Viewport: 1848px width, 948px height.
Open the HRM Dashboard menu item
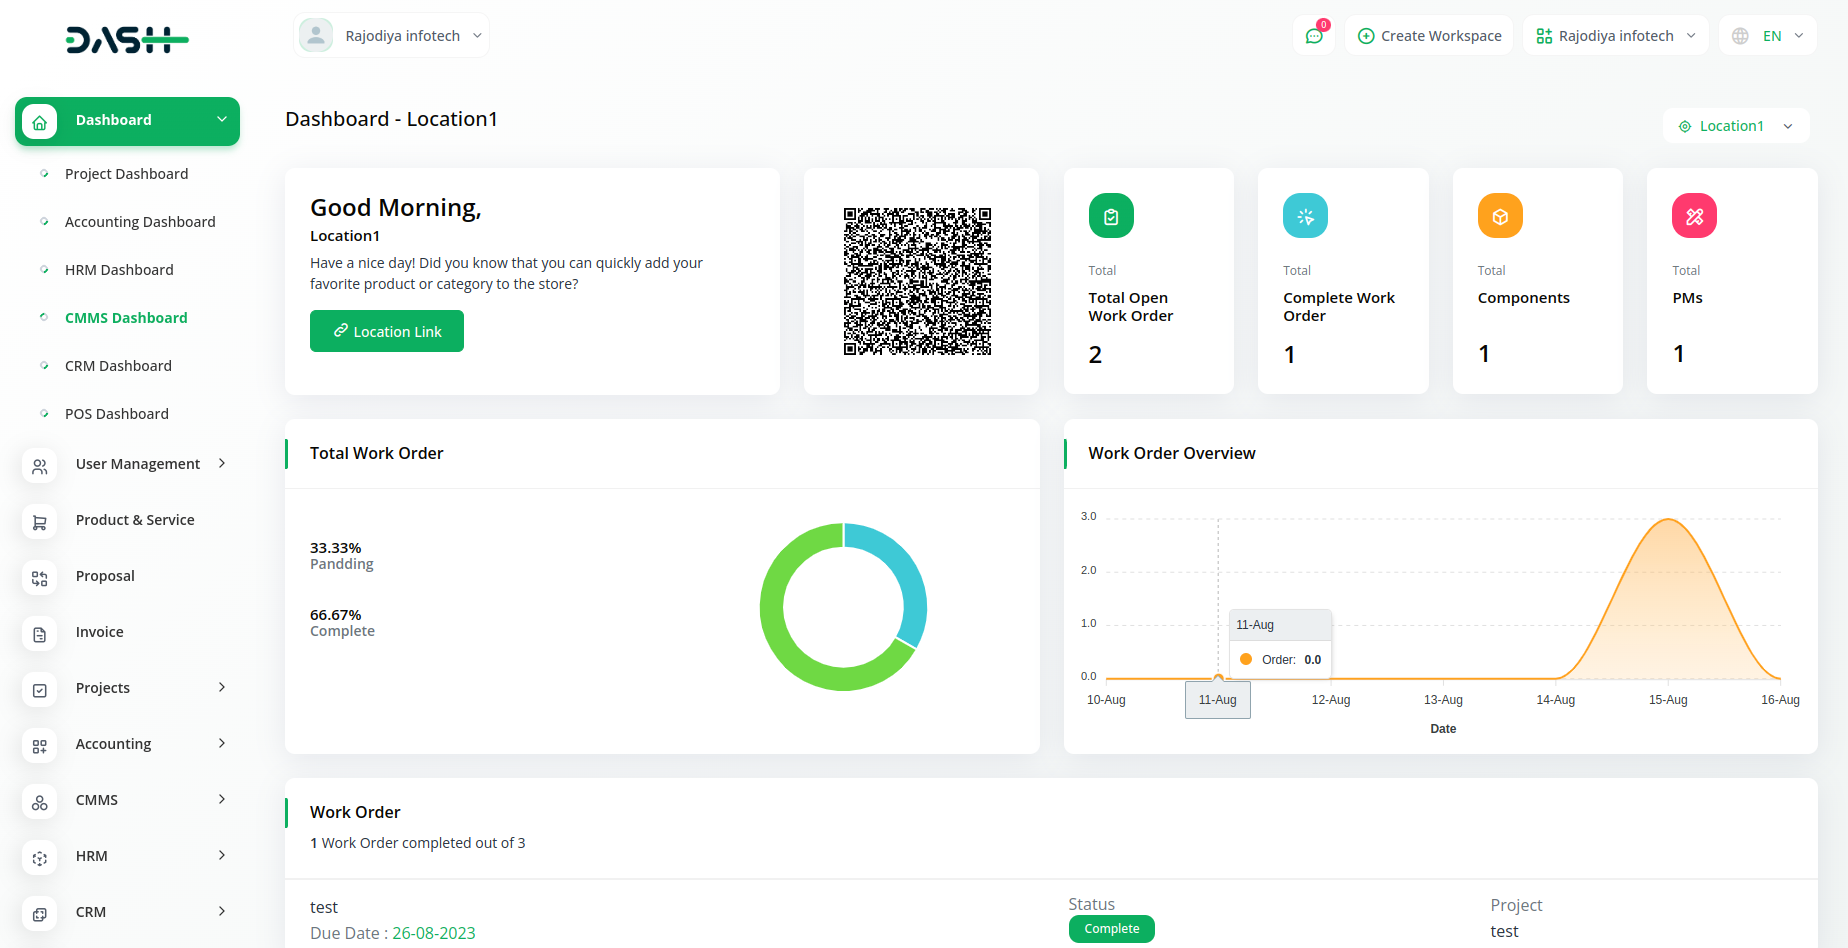point(119,270)
